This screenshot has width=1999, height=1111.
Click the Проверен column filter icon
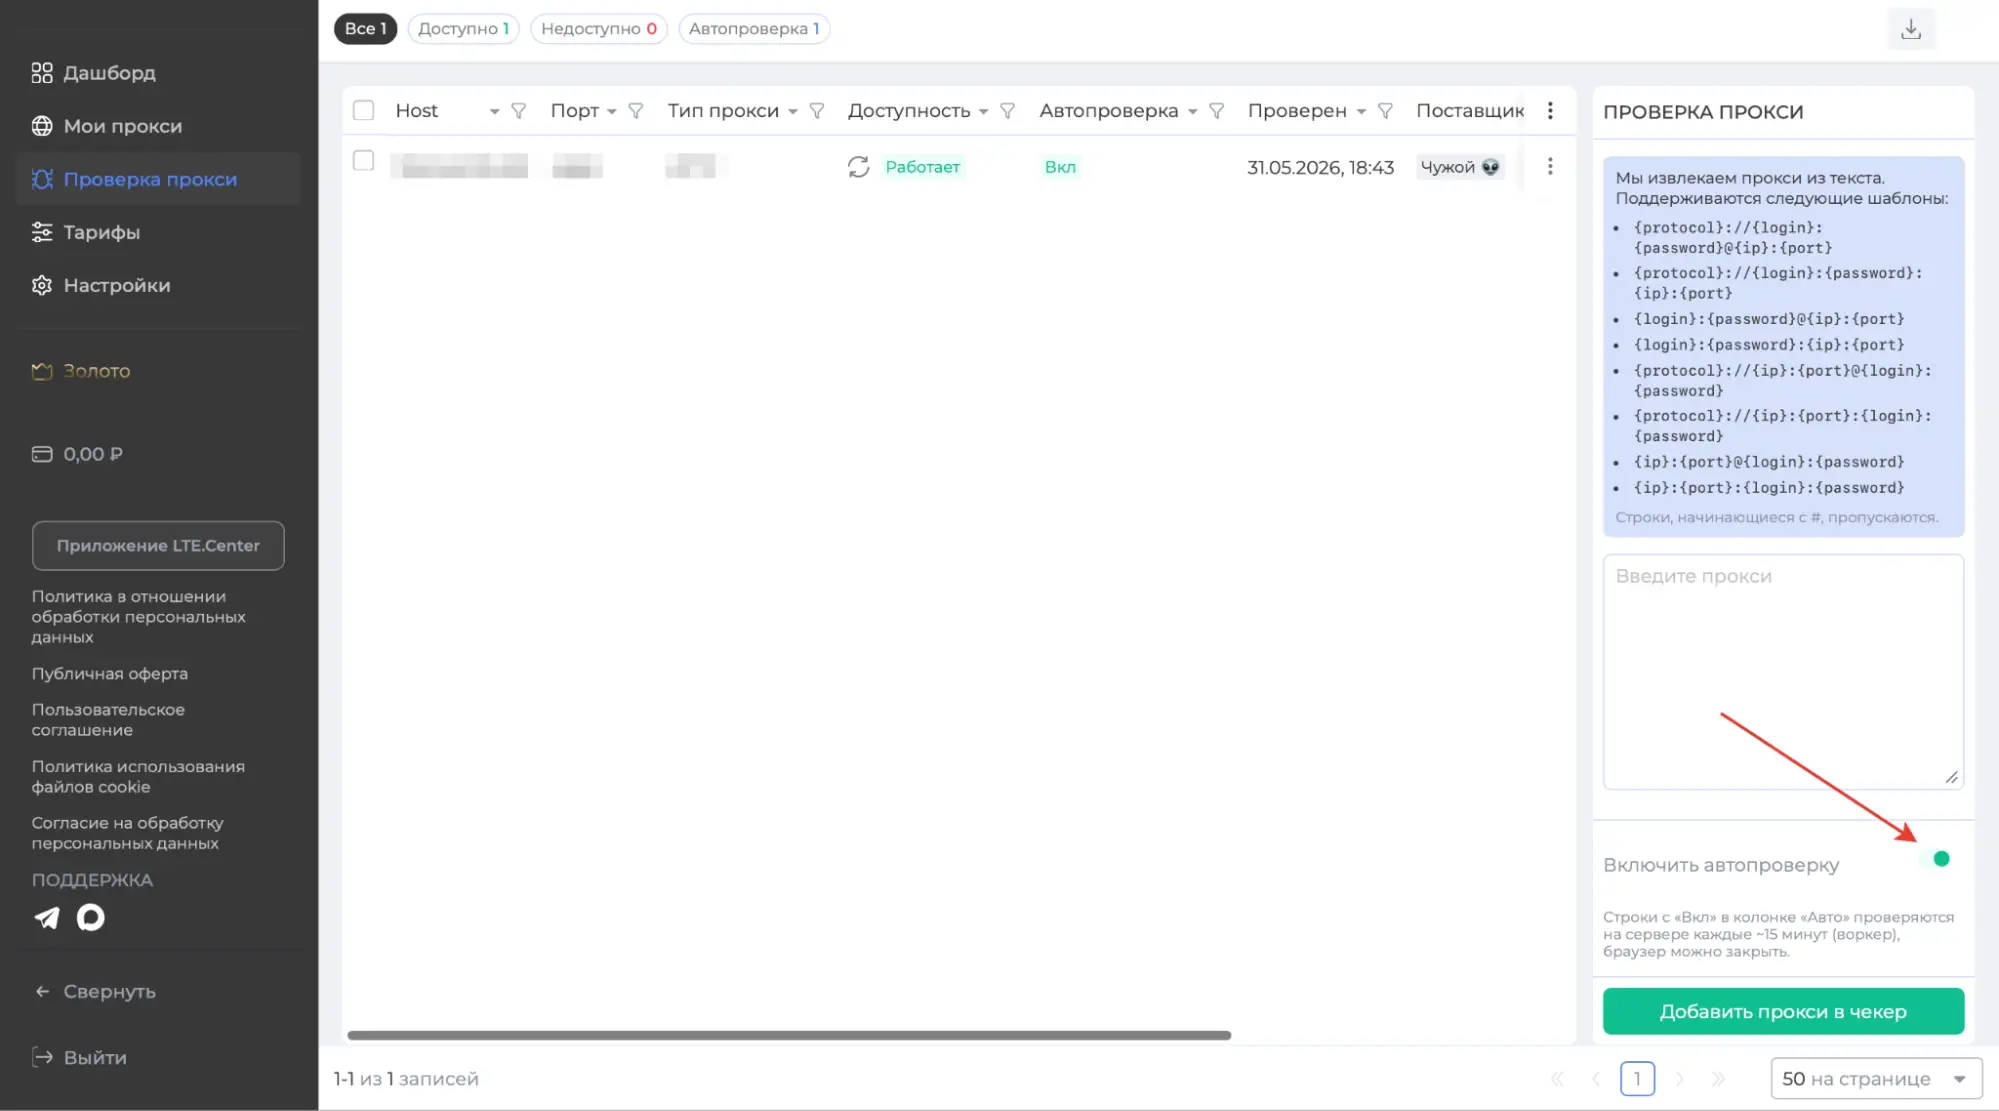pyautogui.click(x=1385, y=111)
